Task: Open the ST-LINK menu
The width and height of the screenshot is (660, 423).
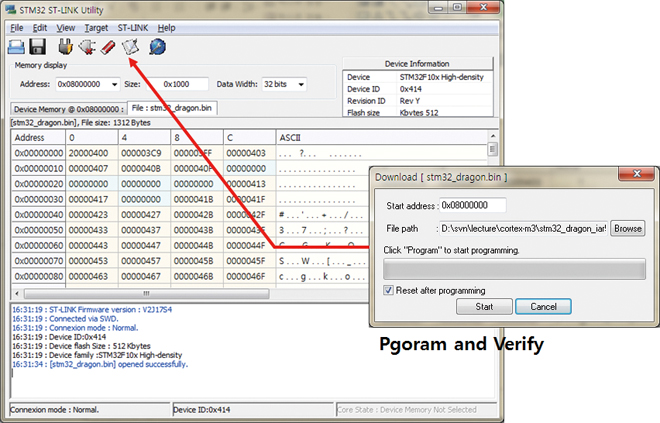Action: point(133,28)
